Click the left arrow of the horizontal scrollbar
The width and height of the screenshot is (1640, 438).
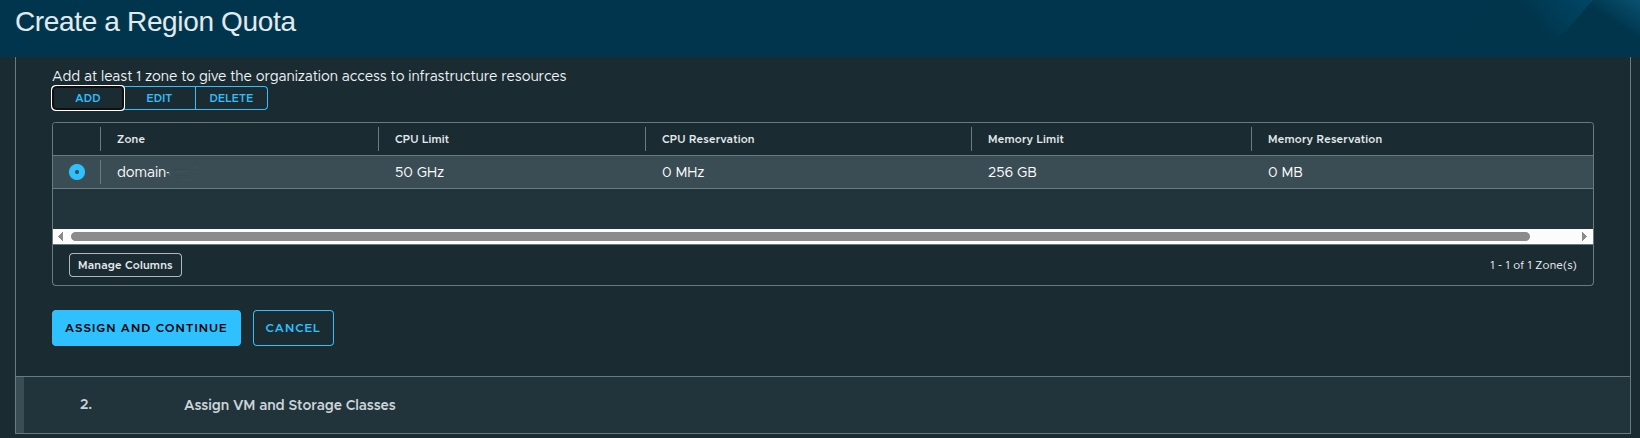(61, 237)
